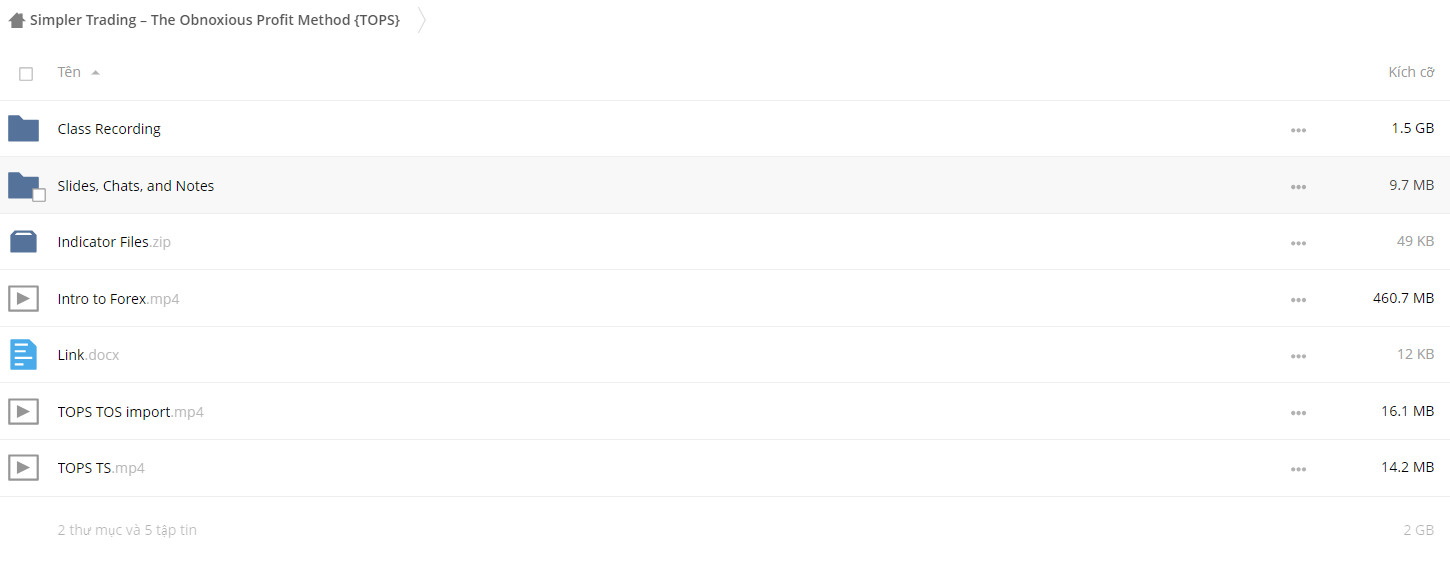1450x574 pixels.
Task: Open Intro to Forex.mp4 file name
Action: coord(118,299)
